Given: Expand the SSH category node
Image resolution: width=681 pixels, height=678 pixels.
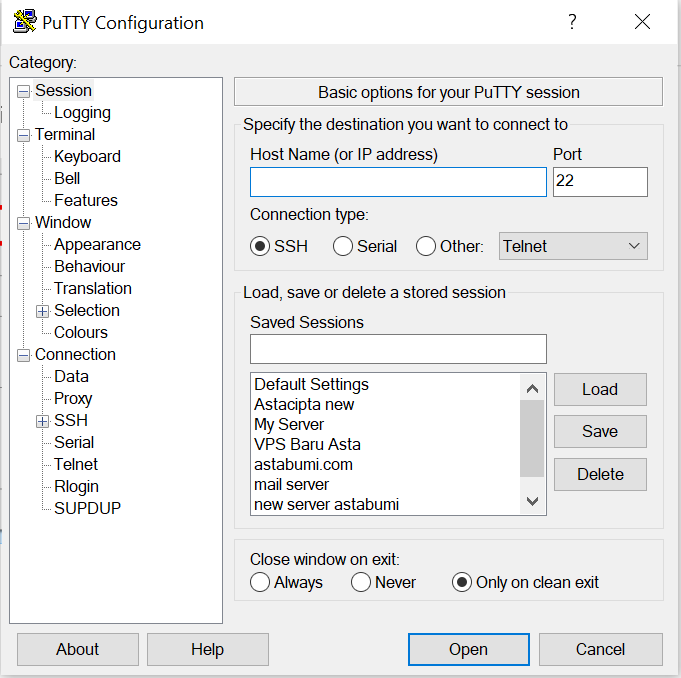Looking at the screenshot, I should pyautogui.click(x=43, y=421).
